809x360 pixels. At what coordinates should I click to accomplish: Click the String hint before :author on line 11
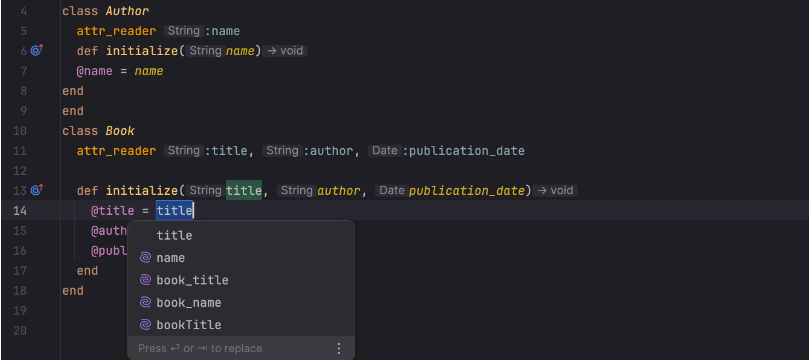(282, 151)
